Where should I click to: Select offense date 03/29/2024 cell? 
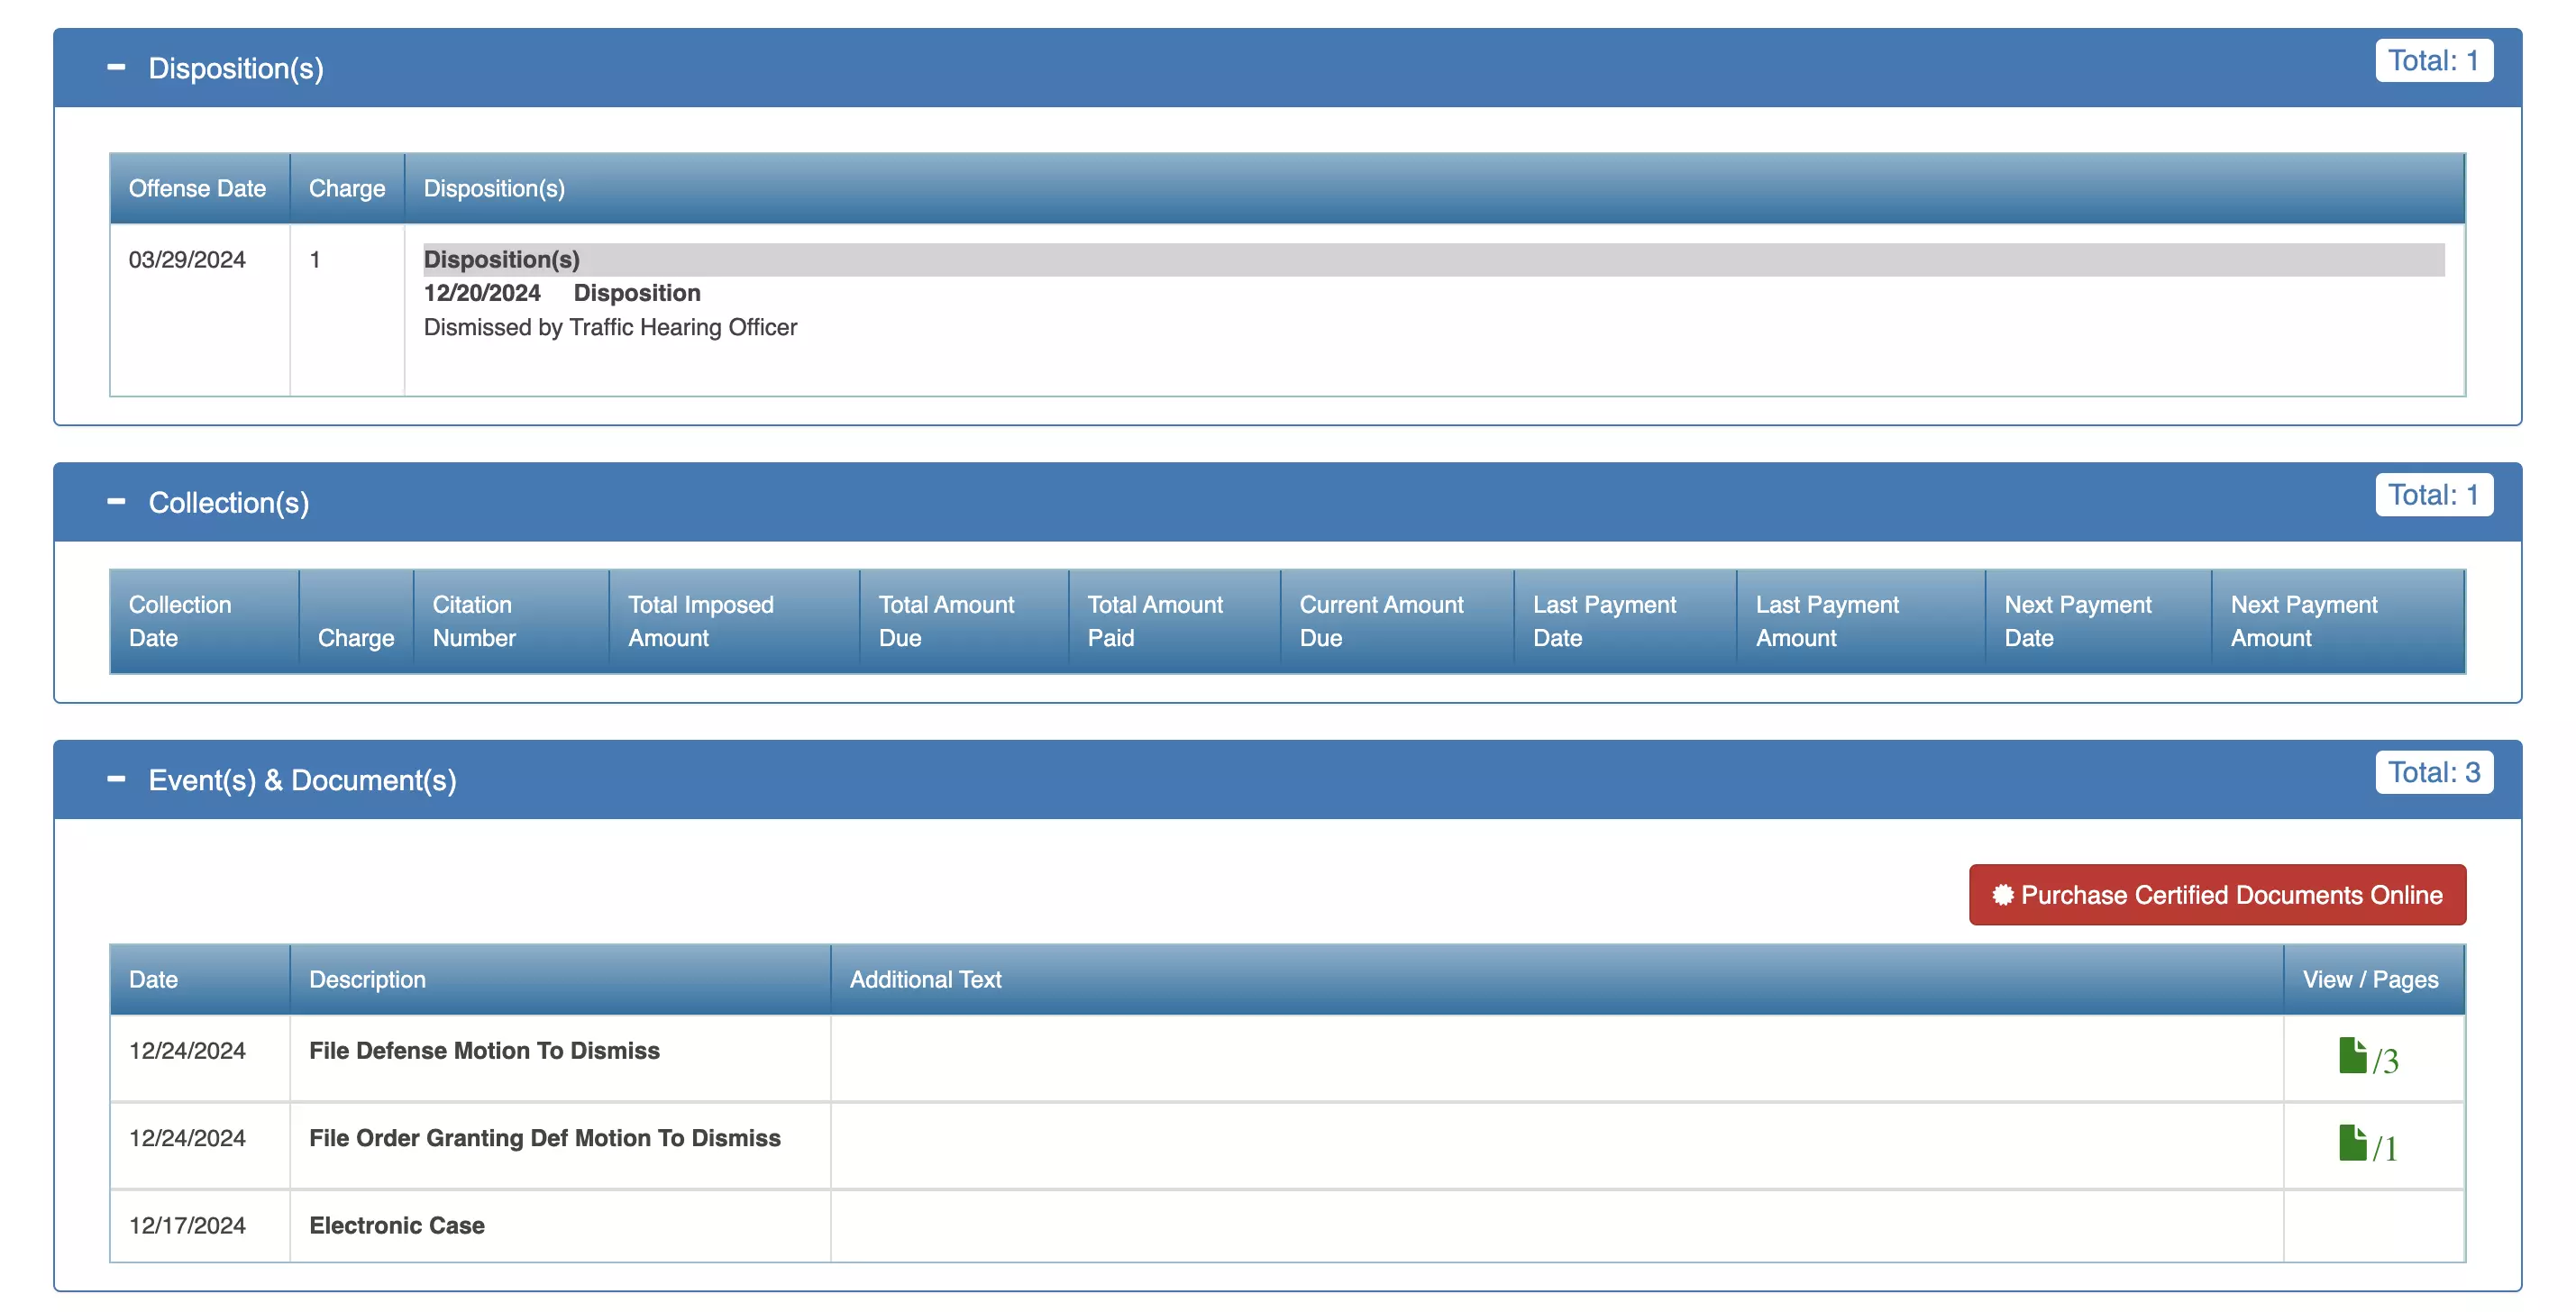tap(199, 309)
